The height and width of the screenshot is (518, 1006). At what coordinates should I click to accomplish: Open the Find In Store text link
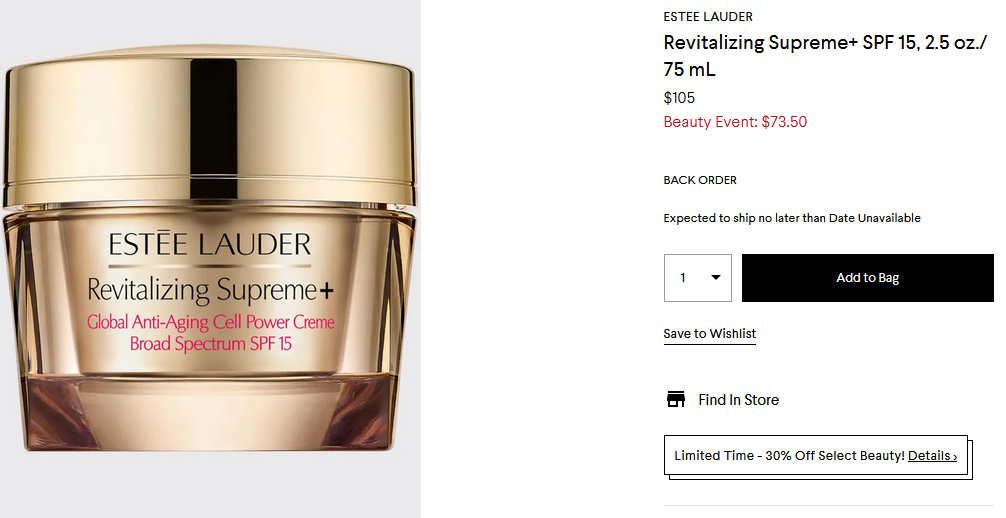(738, 400)
